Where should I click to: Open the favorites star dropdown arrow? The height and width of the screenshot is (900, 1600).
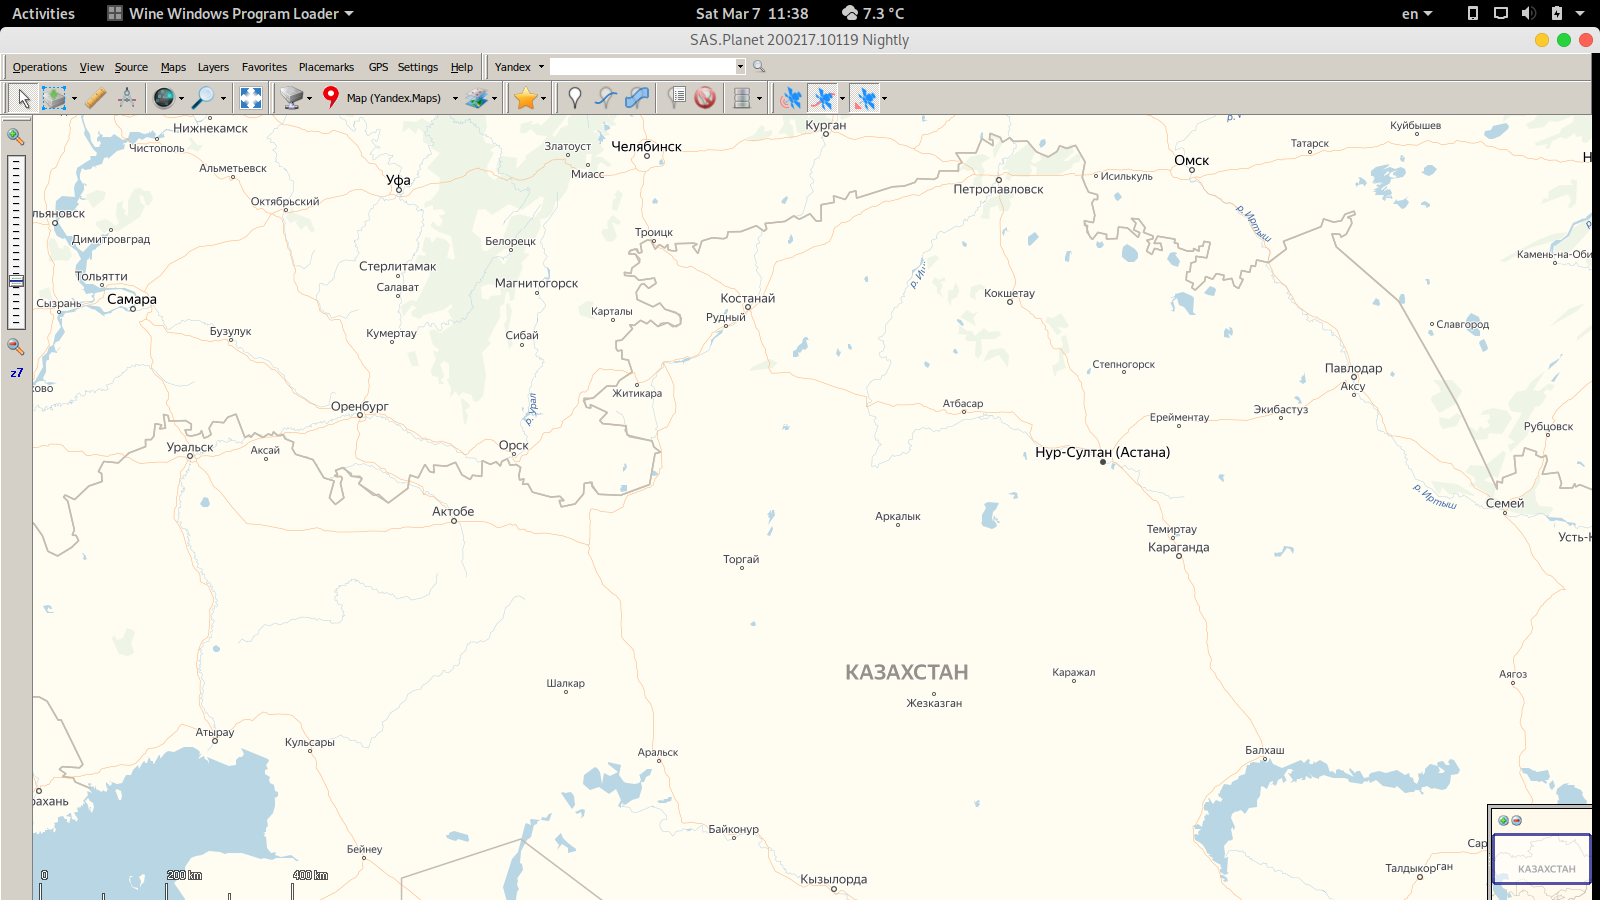point(543,98)
